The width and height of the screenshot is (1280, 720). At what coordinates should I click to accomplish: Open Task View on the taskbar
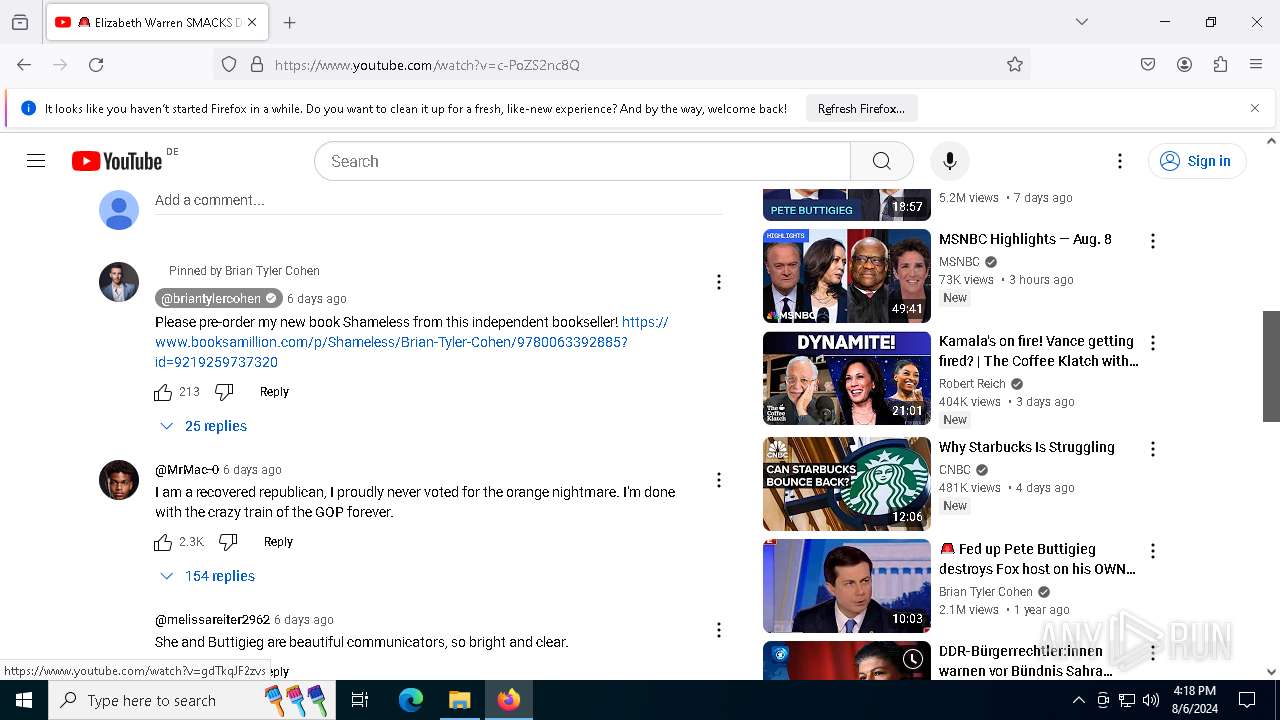pos(360,700)
